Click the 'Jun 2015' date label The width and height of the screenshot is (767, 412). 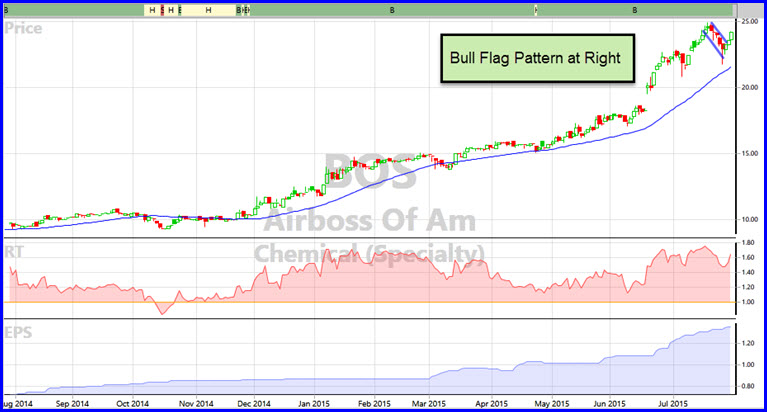pos(610,404)
